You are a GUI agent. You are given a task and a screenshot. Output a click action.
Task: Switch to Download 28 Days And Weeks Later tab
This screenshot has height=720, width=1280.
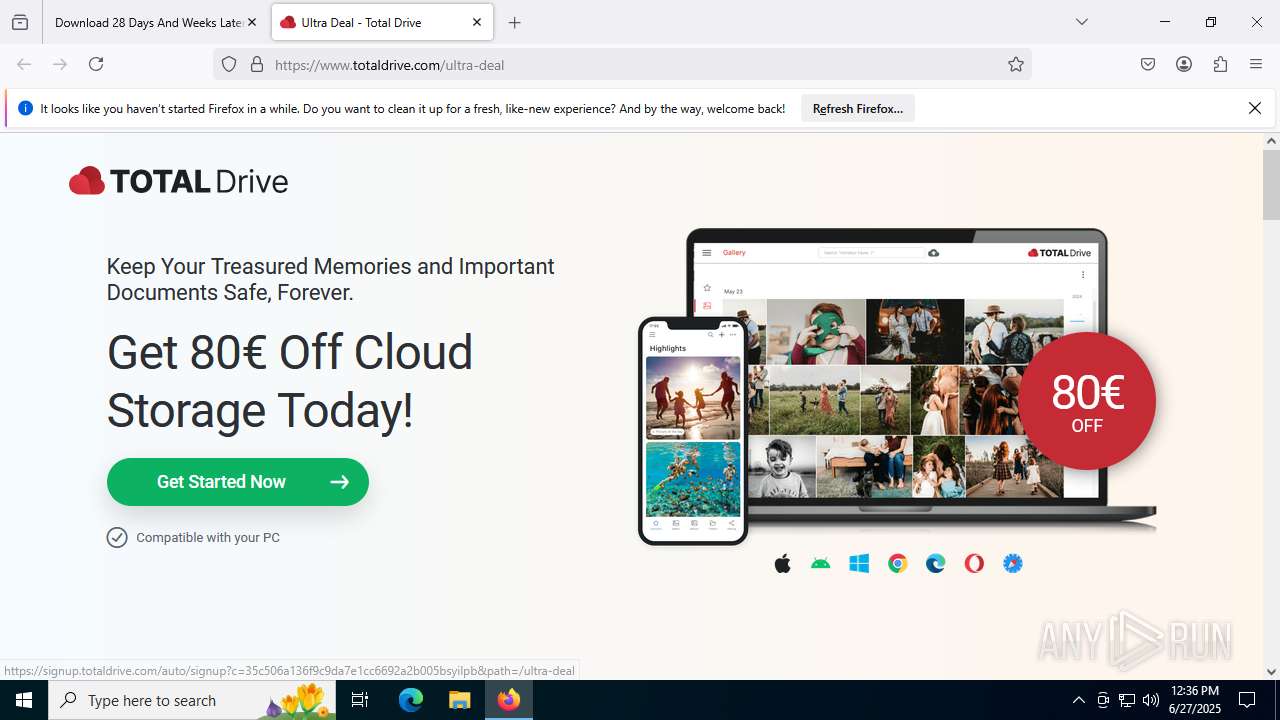tap(148, 22)
